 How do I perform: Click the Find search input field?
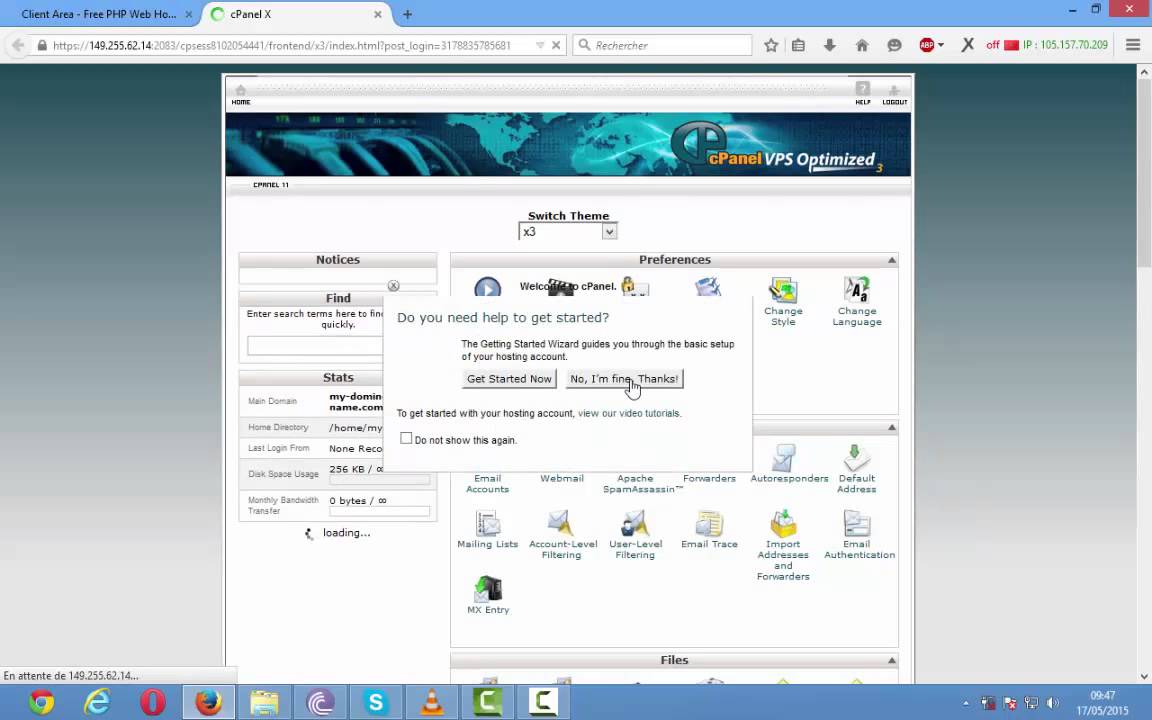pyautogui.click(x=315, y=346)
